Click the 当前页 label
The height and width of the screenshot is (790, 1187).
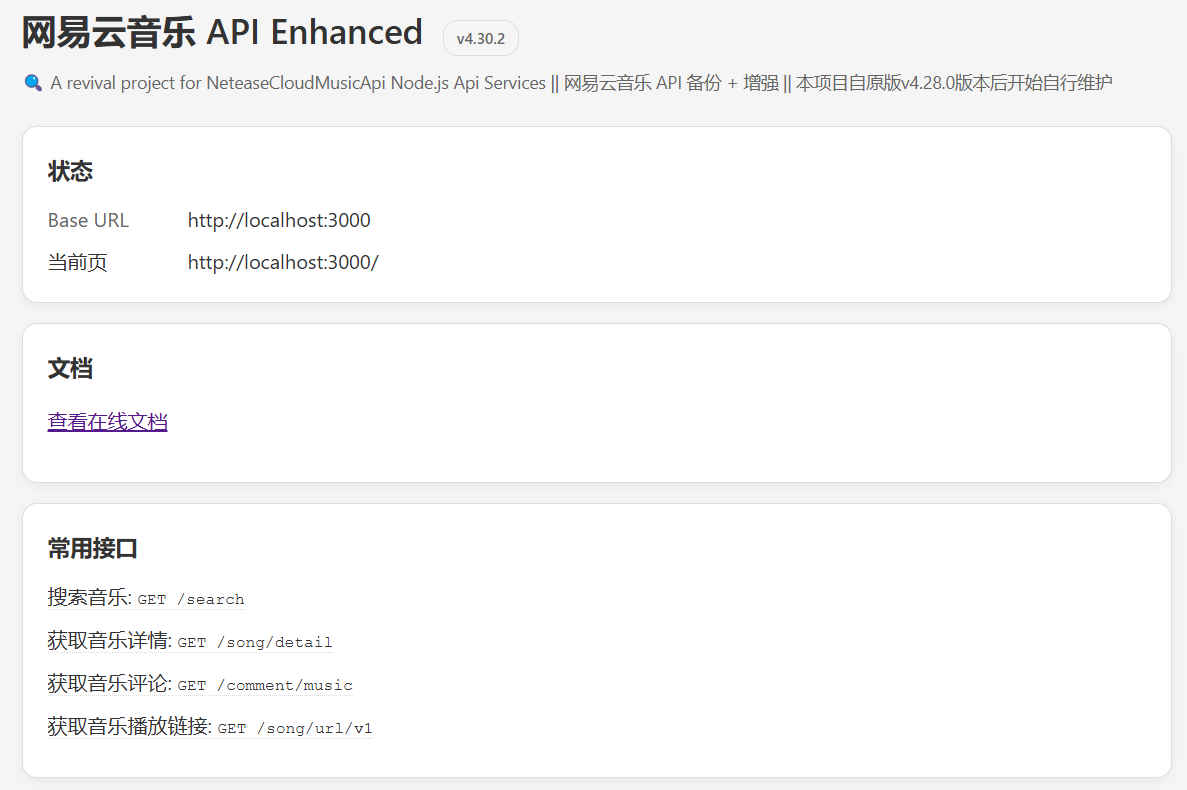click(77, 263)
